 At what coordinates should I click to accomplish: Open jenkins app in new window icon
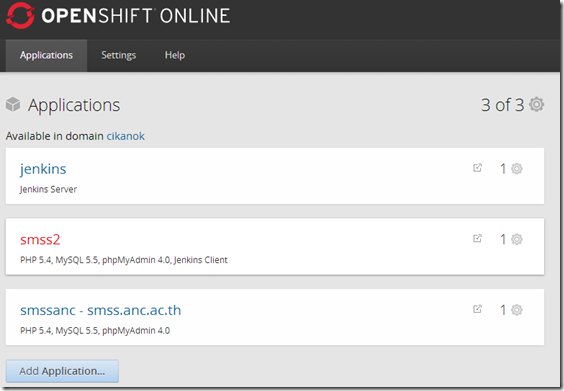(x=477, y=168)
